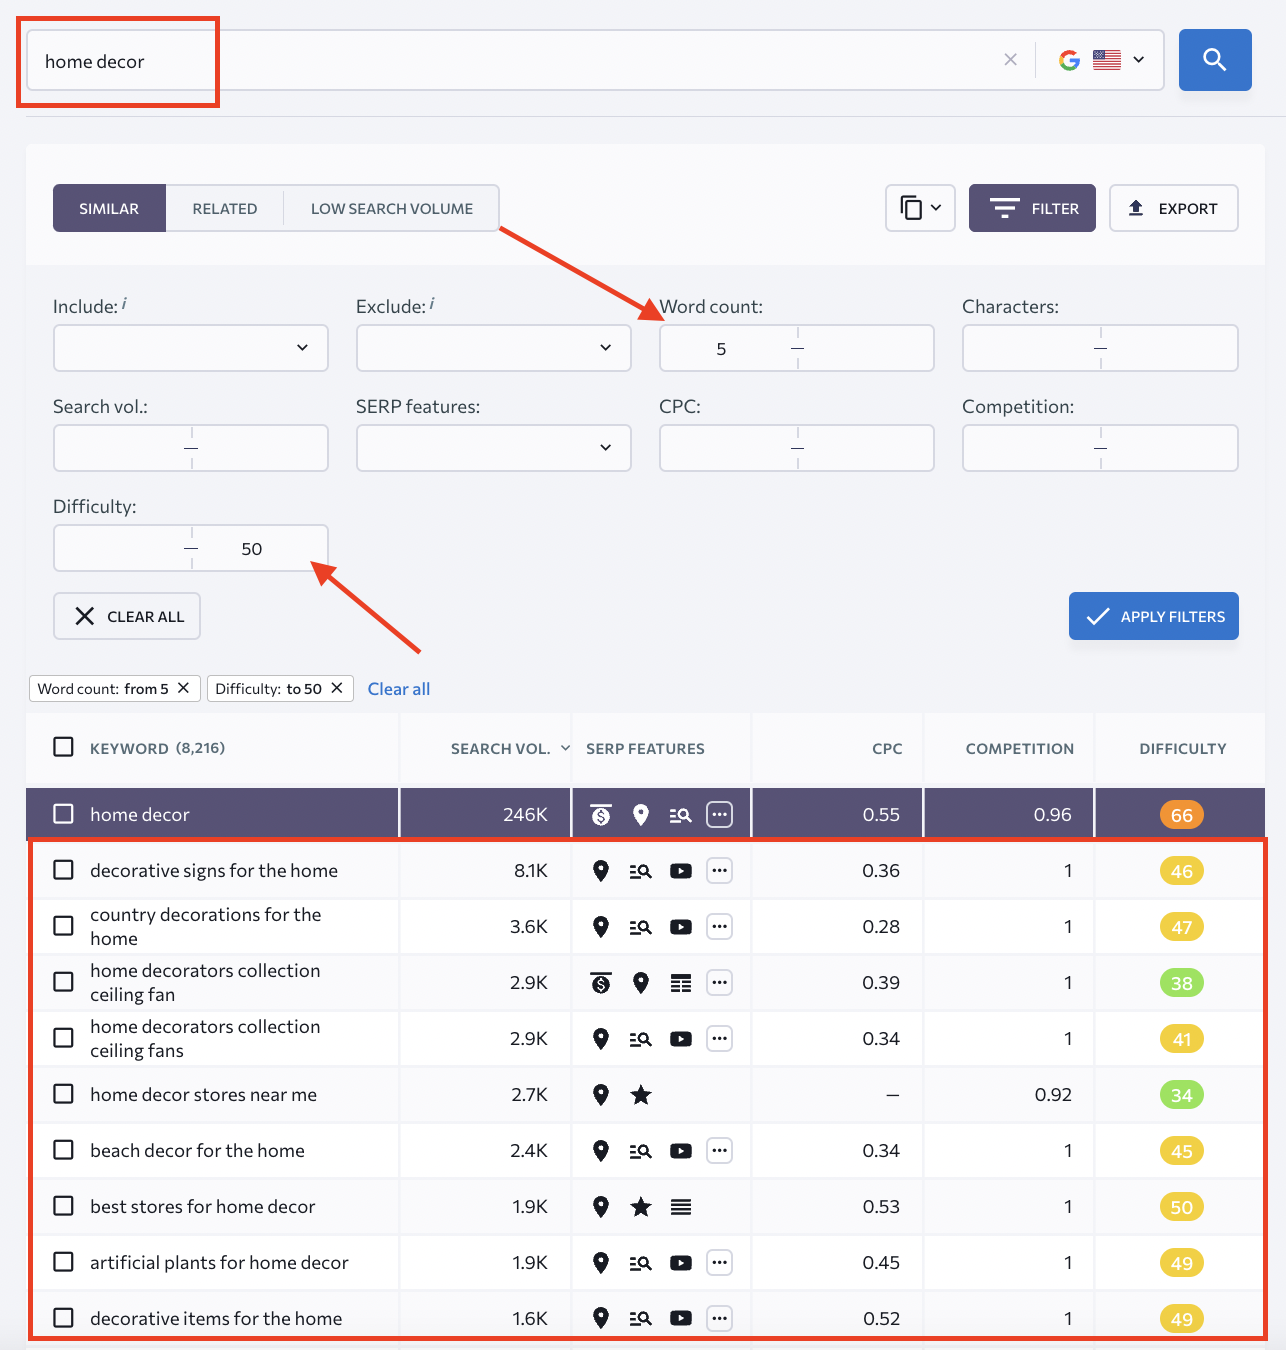The width and height of the screenshot is (1286, 1350).
Task: Click location pin for home decor stores near me
Action: (x=601, y=1095)
